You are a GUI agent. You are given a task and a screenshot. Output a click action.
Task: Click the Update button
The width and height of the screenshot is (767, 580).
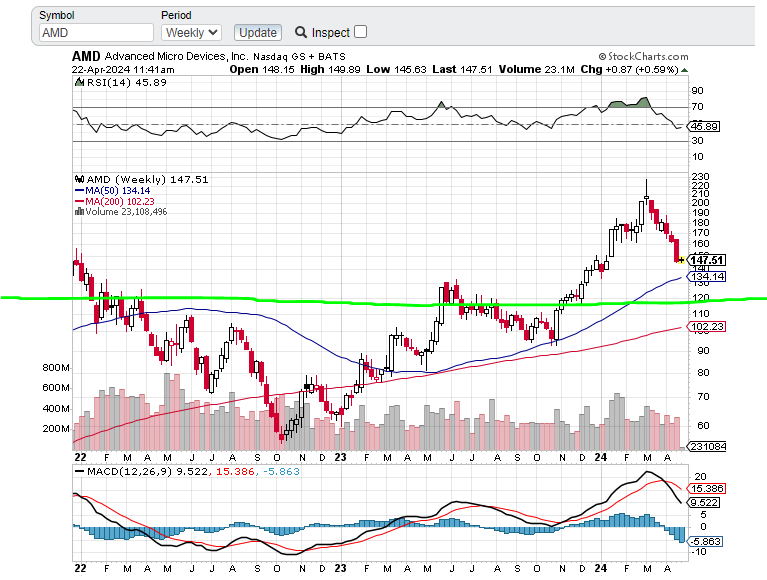(258, 33)
